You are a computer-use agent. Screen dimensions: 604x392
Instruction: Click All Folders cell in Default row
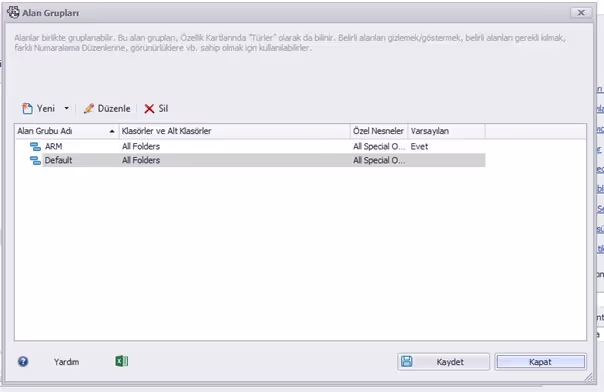tap(141, 160)
